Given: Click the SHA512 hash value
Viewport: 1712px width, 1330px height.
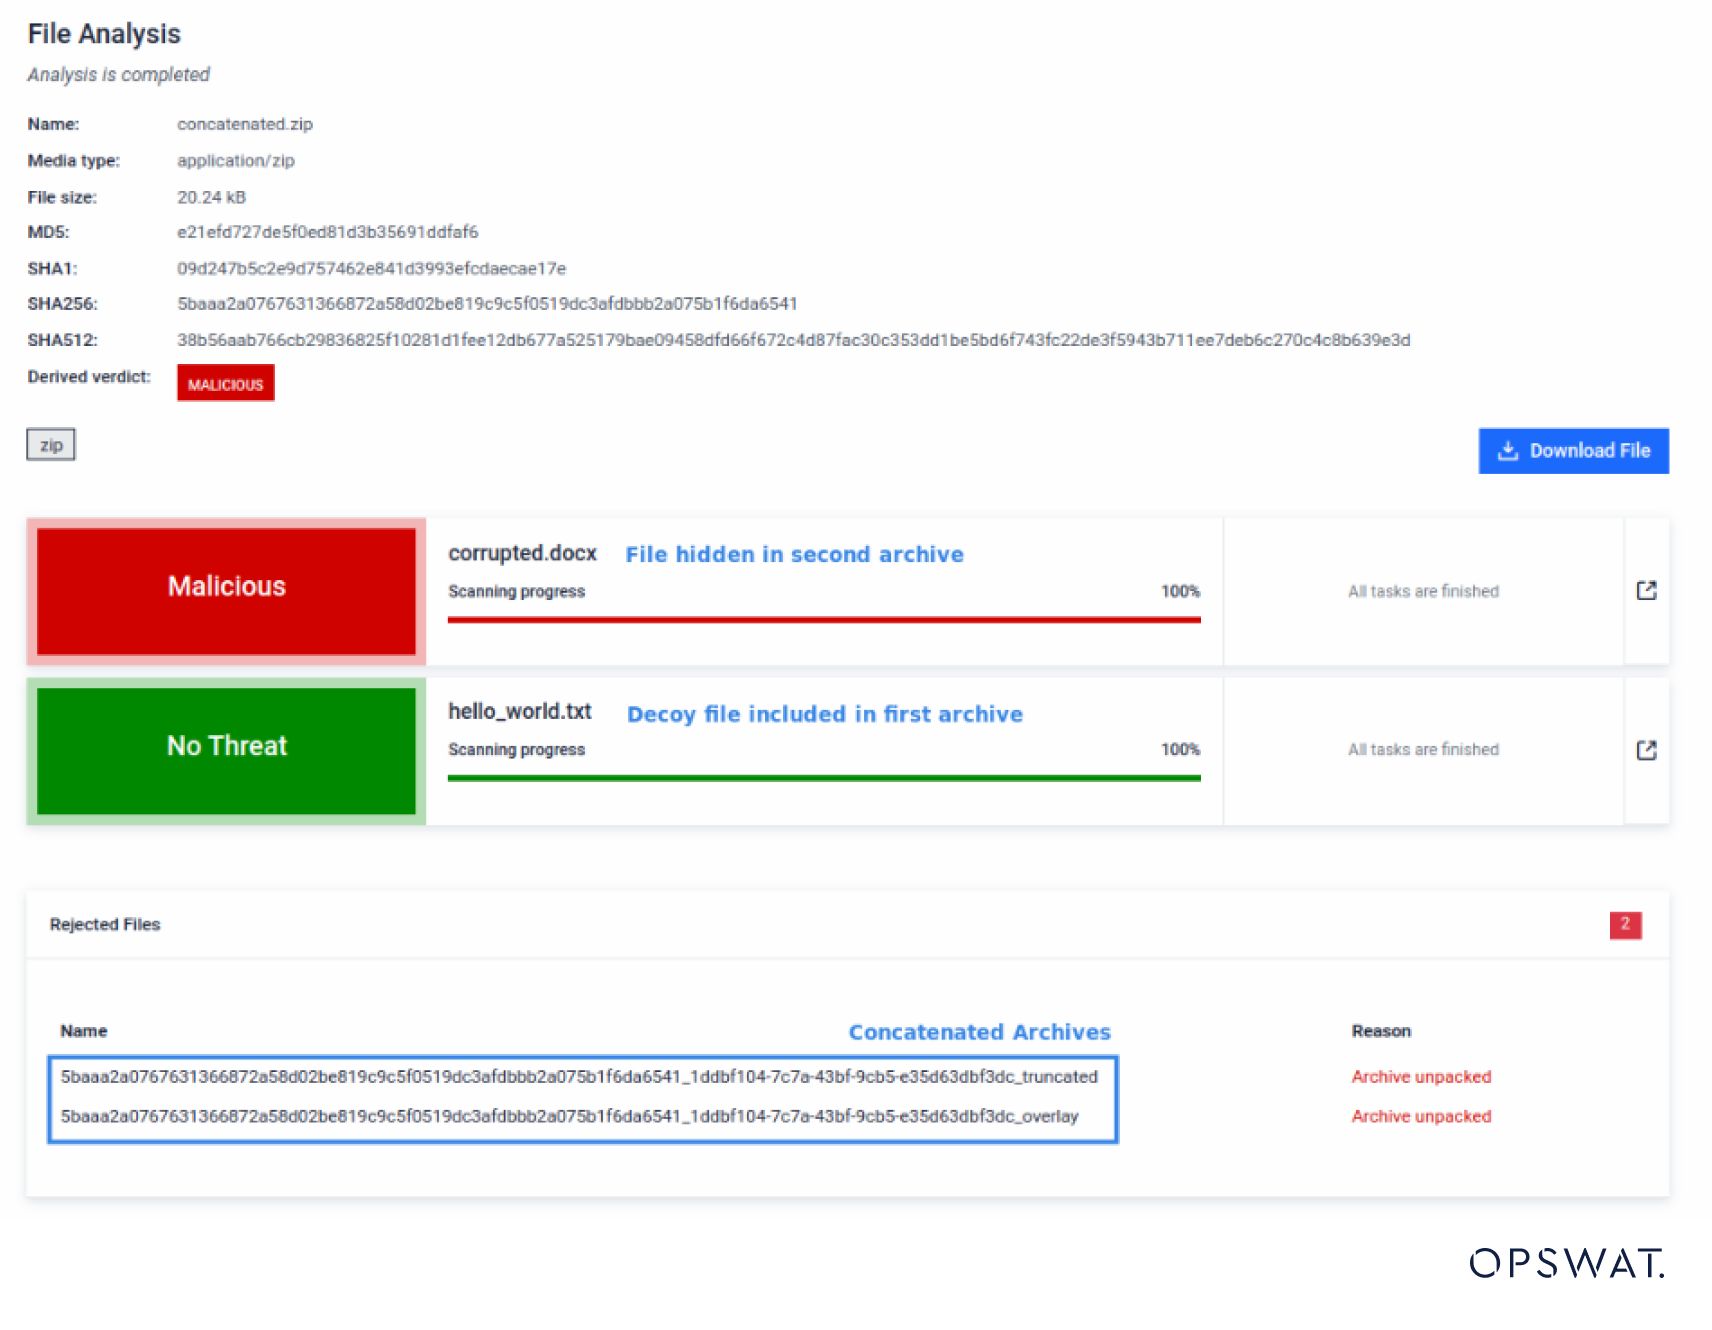Looking at the screenshot, I should pos(793,340).
